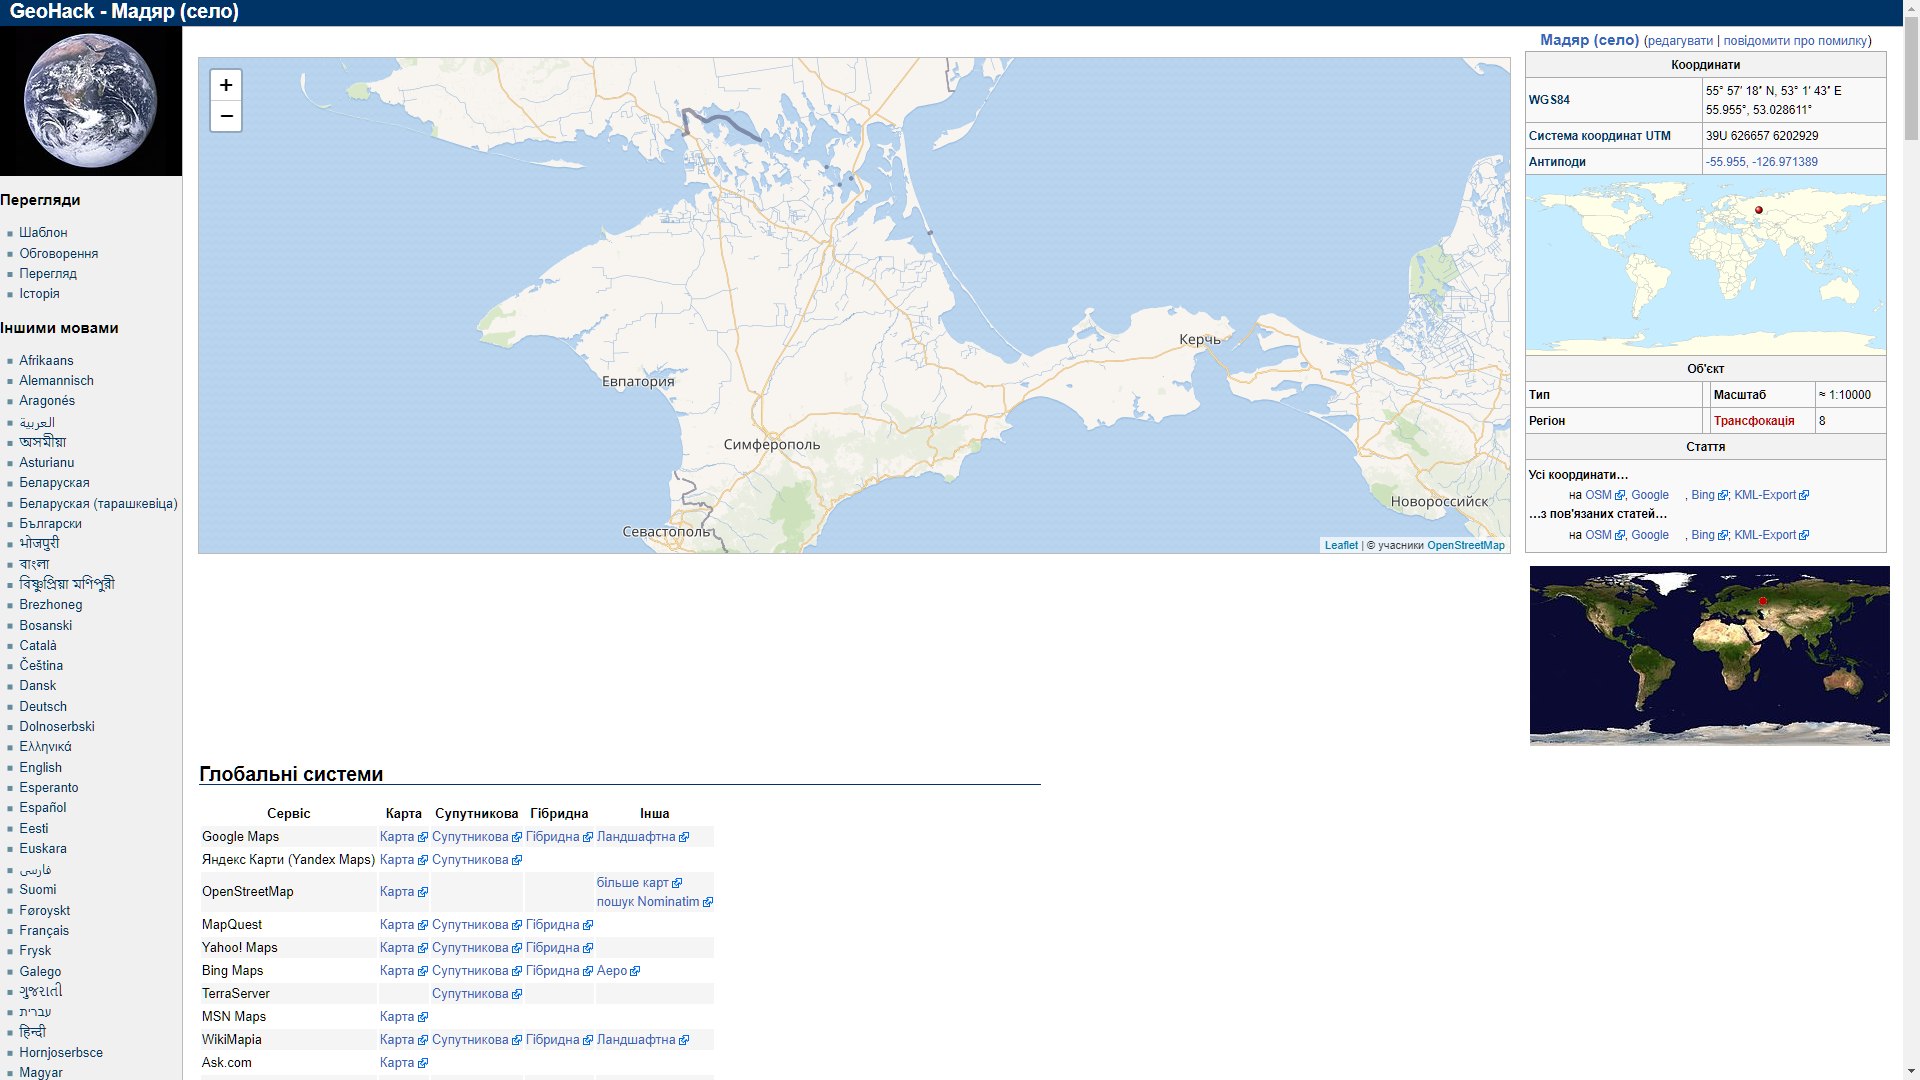
Task: Open Google Maps Карта link
Action: 397,837
